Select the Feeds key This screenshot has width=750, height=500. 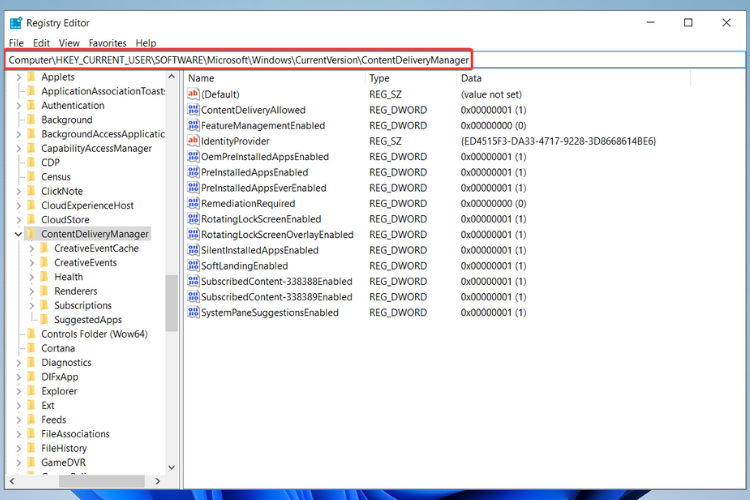[x=54, y=420]
